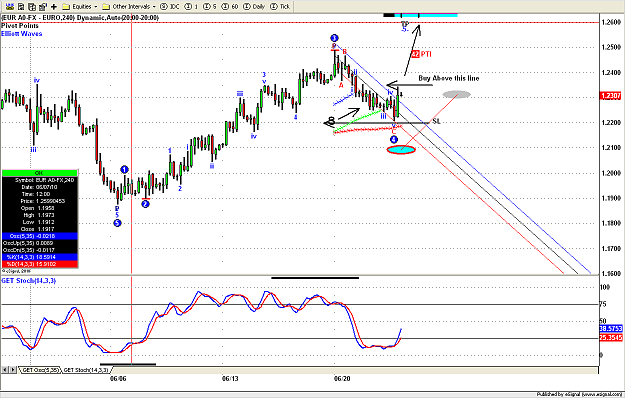Click the red PTI label
Screen dimensions: 625x398
(x=426, y=54)
